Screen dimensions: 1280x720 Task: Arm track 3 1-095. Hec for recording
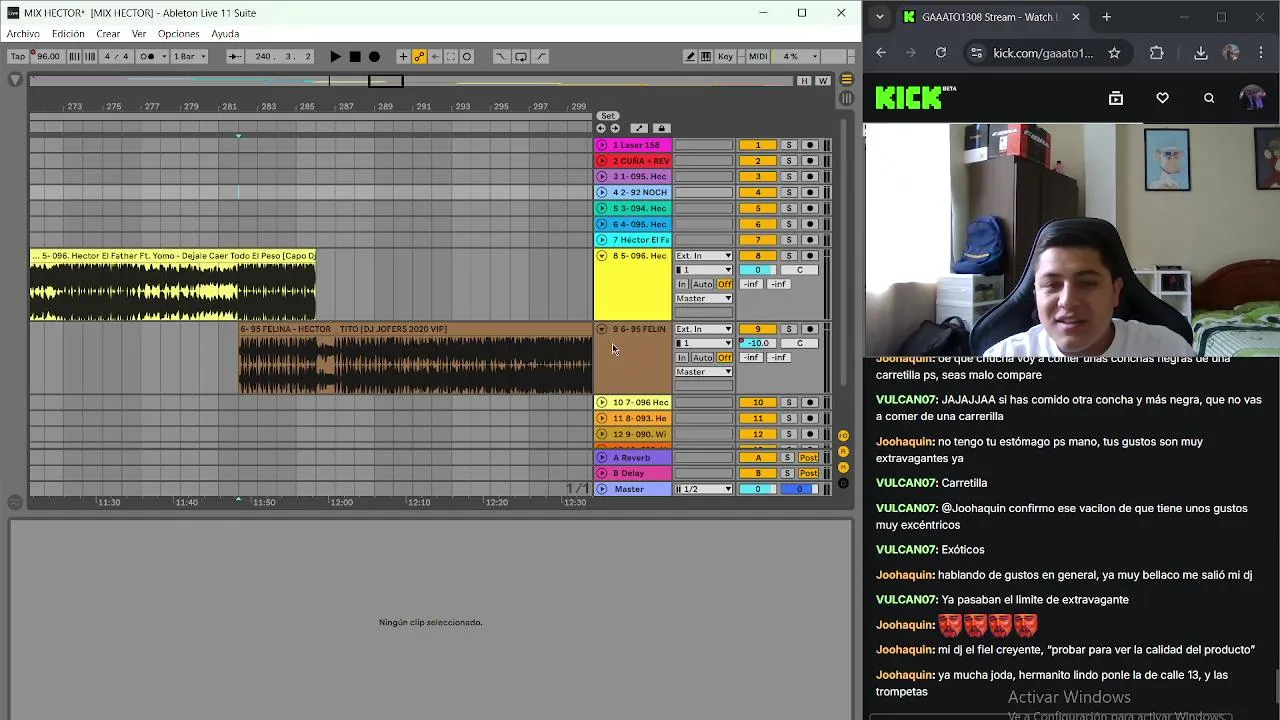(x=810, y=177)
